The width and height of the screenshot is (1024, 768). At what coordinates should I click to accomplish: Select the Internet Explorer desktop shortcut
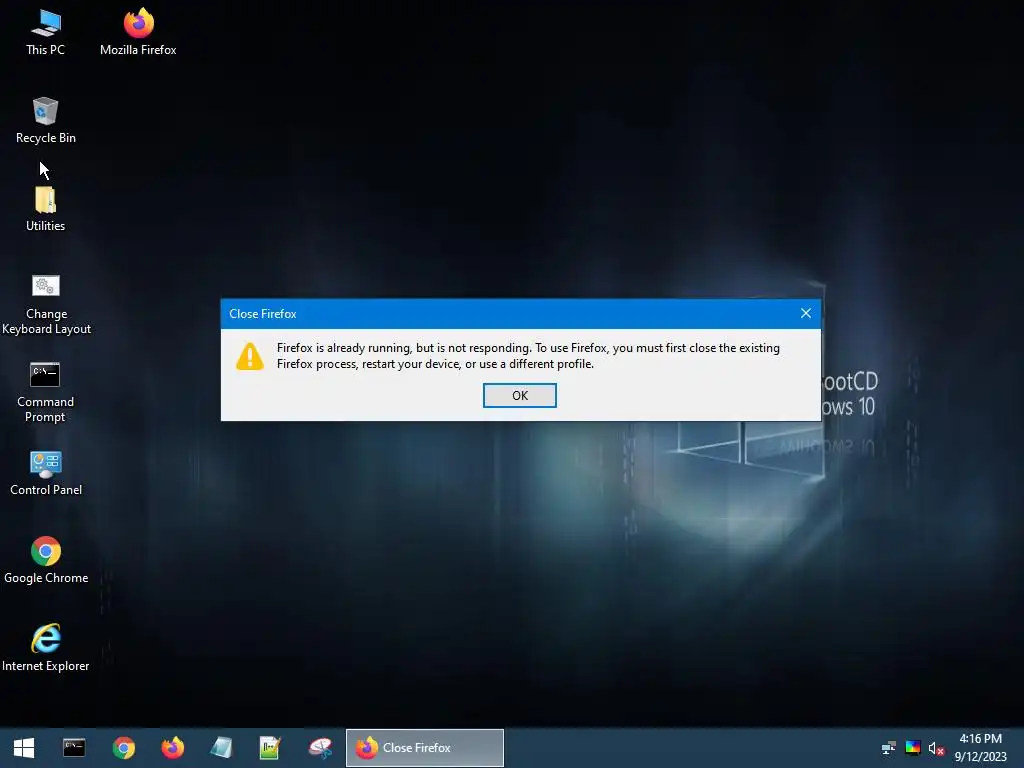(x=46, y=648)
